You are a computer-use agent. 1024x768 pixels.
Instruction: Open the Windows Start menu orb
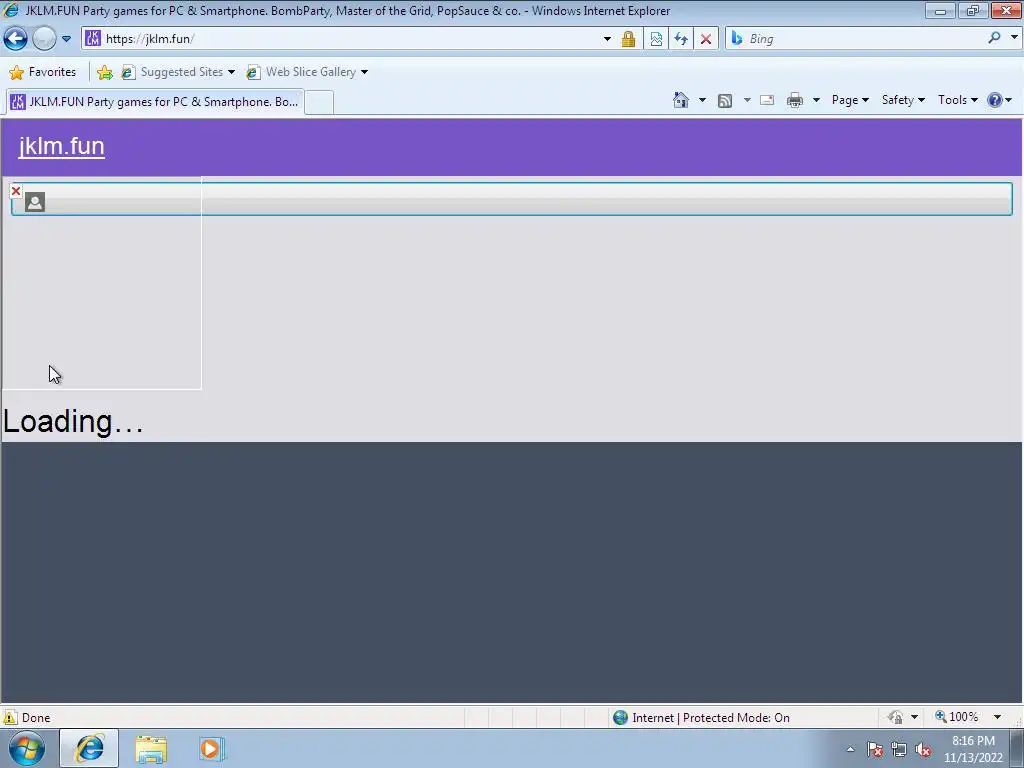coord(26,748)
